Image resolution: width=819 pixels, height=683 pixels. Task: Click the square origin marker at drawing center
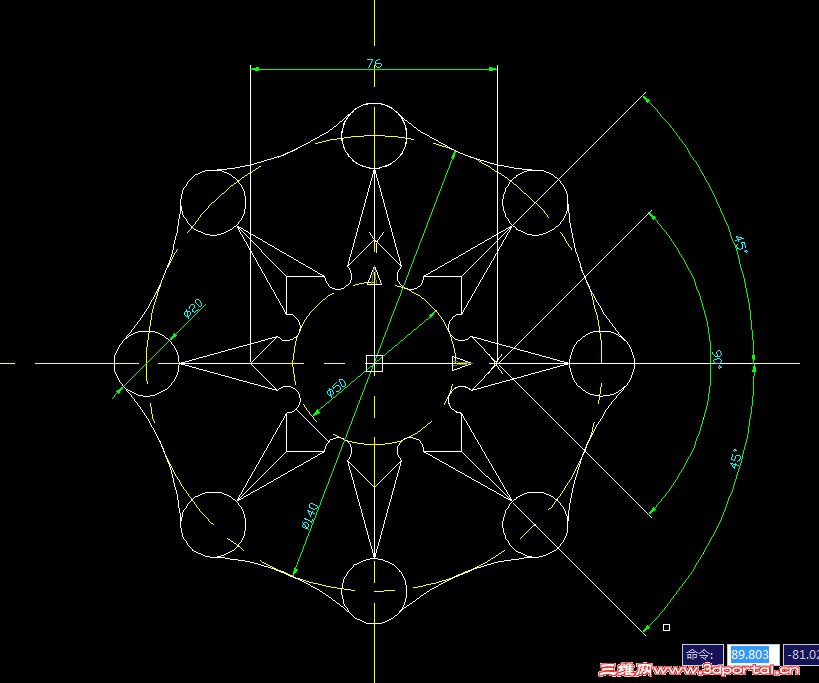375,363
